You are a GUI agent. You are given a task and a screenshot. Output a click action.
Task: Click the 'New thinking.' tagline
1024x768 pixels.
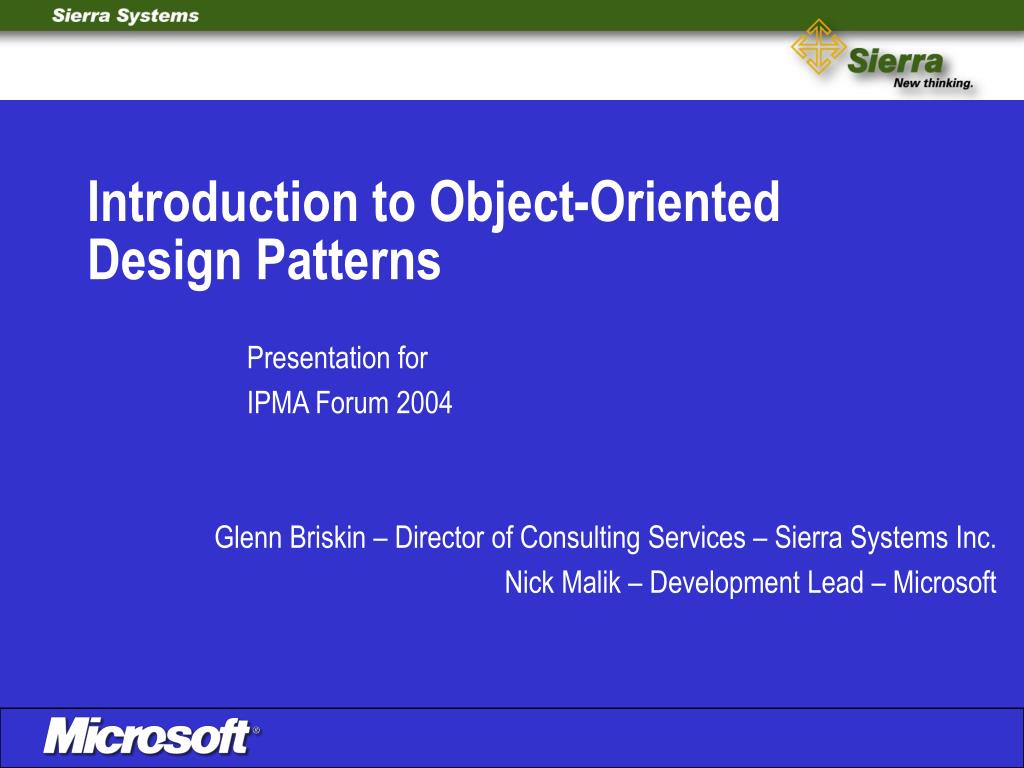(x=933, y=83)
